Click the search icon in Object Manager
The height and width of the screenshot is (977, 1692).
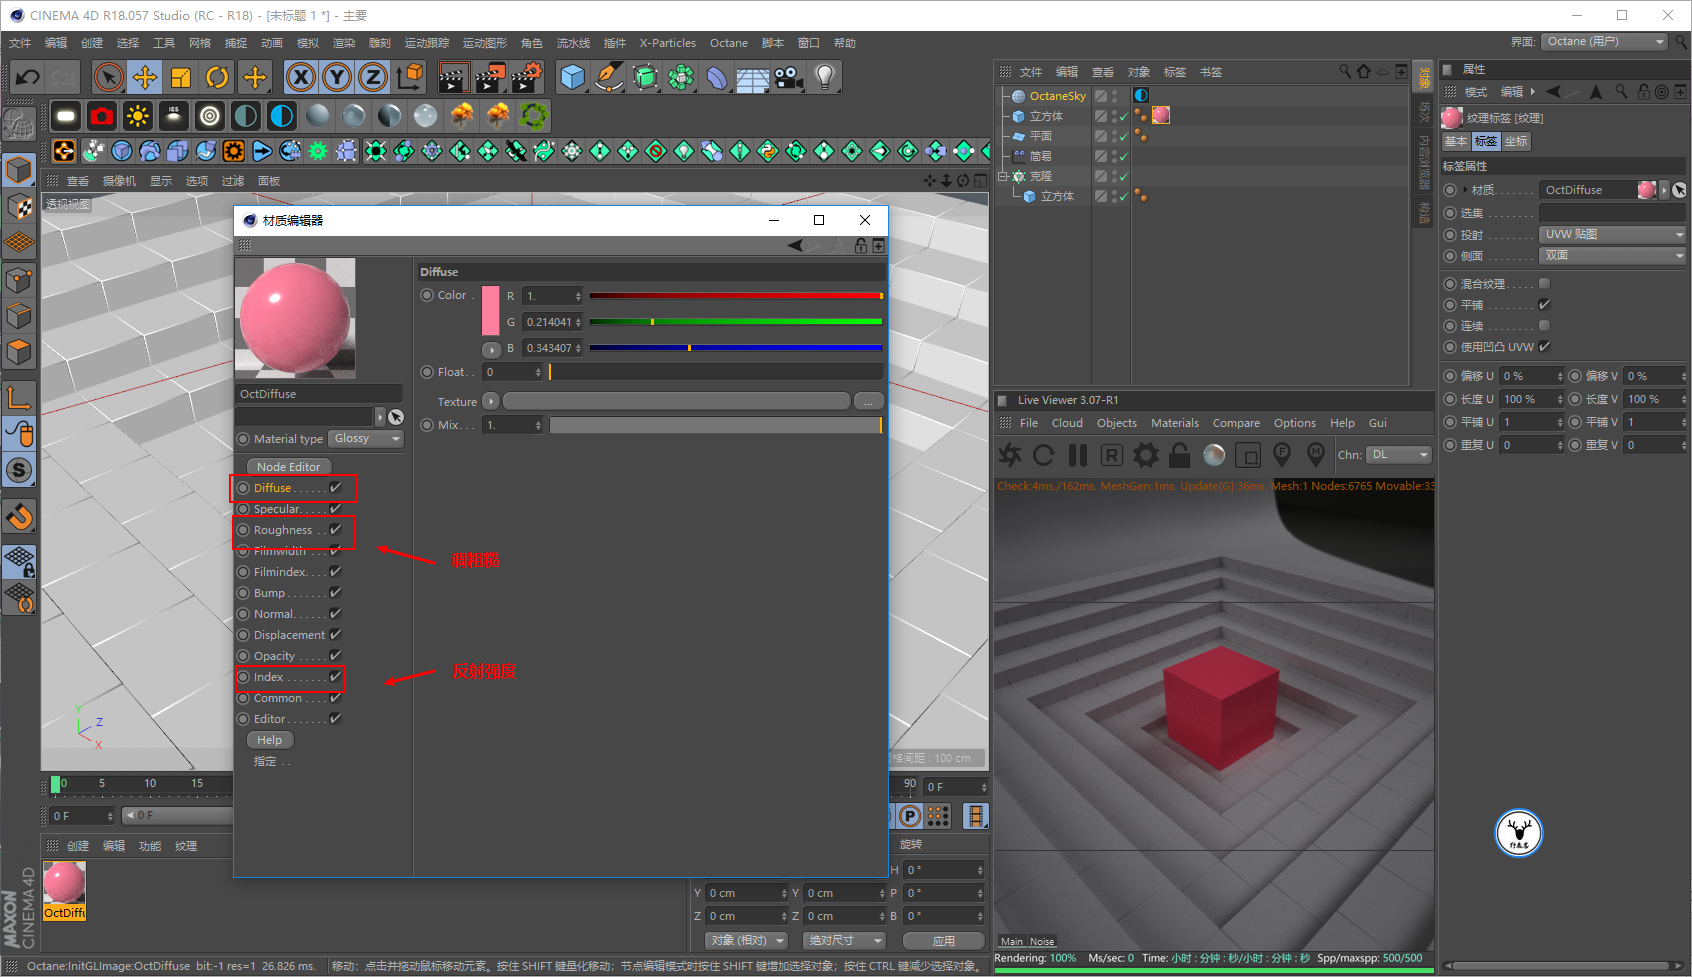pos(1345,71)
